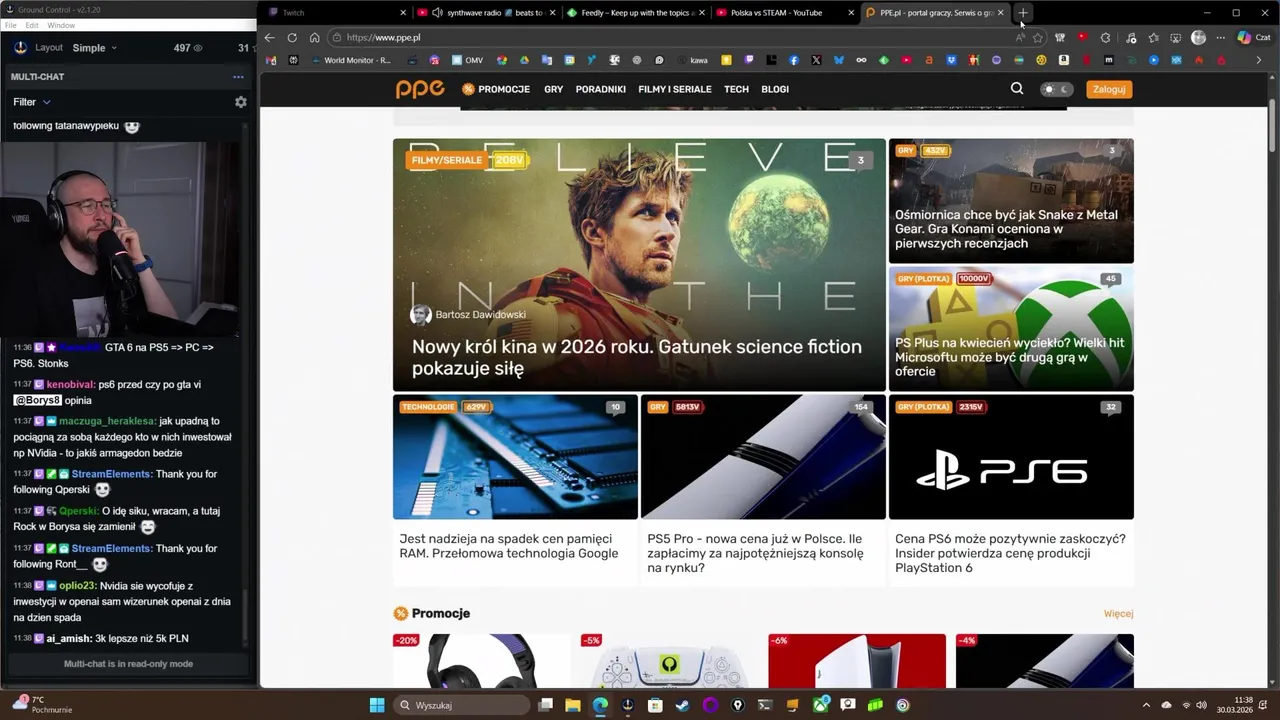The height and width of the screenshot is (720, 1280).
Task: Expand bookmarks overflow chevron
Action: (1259, 60)
